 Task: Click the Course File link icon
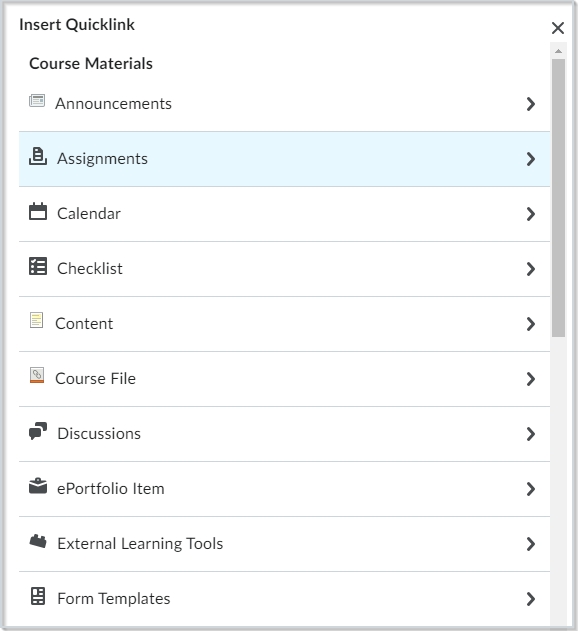(37, 375)
